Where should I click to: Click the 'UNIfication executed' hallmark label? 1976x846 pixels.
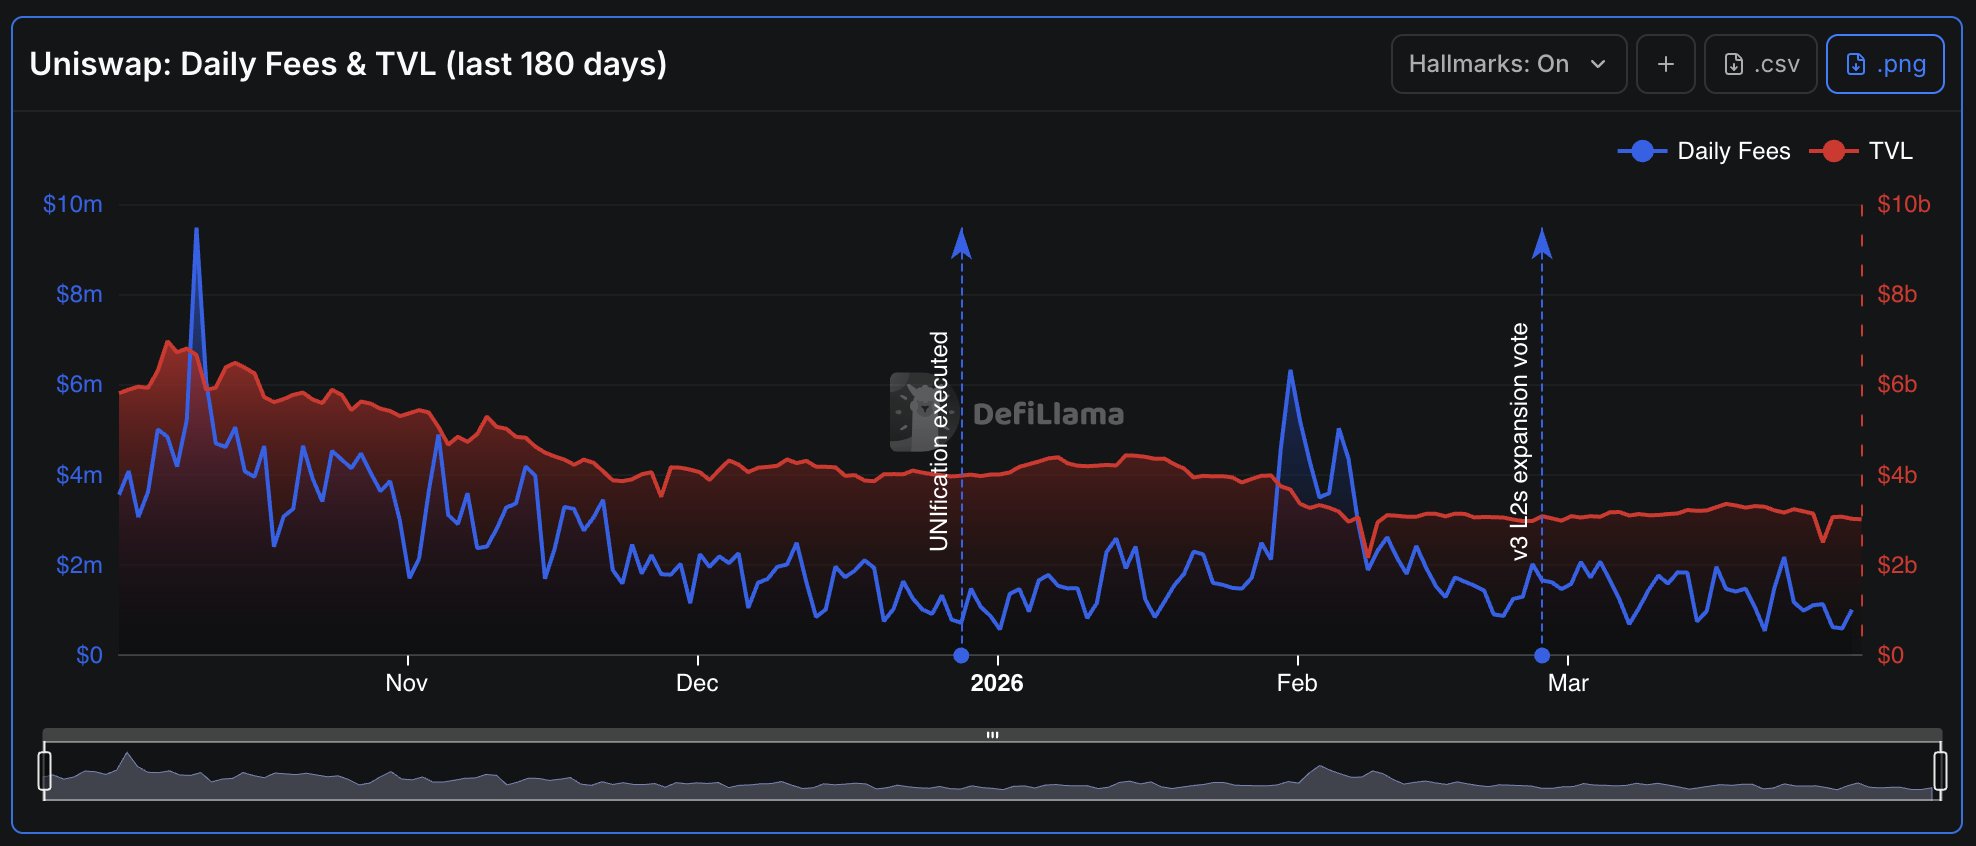tap(938, 441)
